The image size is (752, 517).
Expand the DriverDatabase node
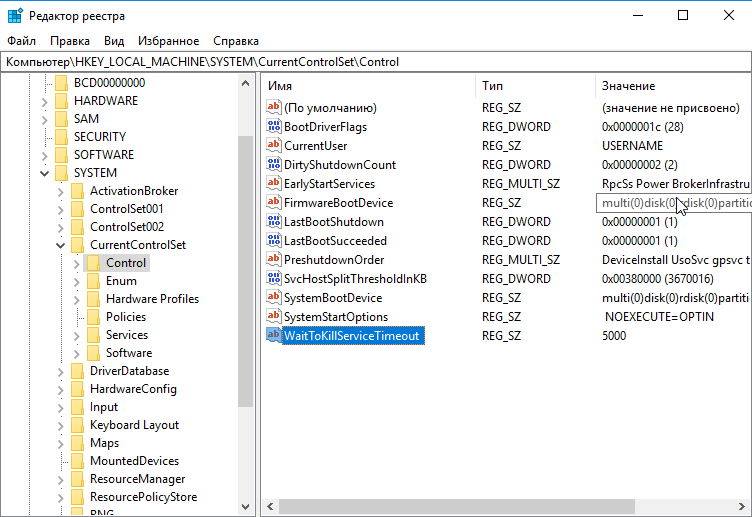60,372
